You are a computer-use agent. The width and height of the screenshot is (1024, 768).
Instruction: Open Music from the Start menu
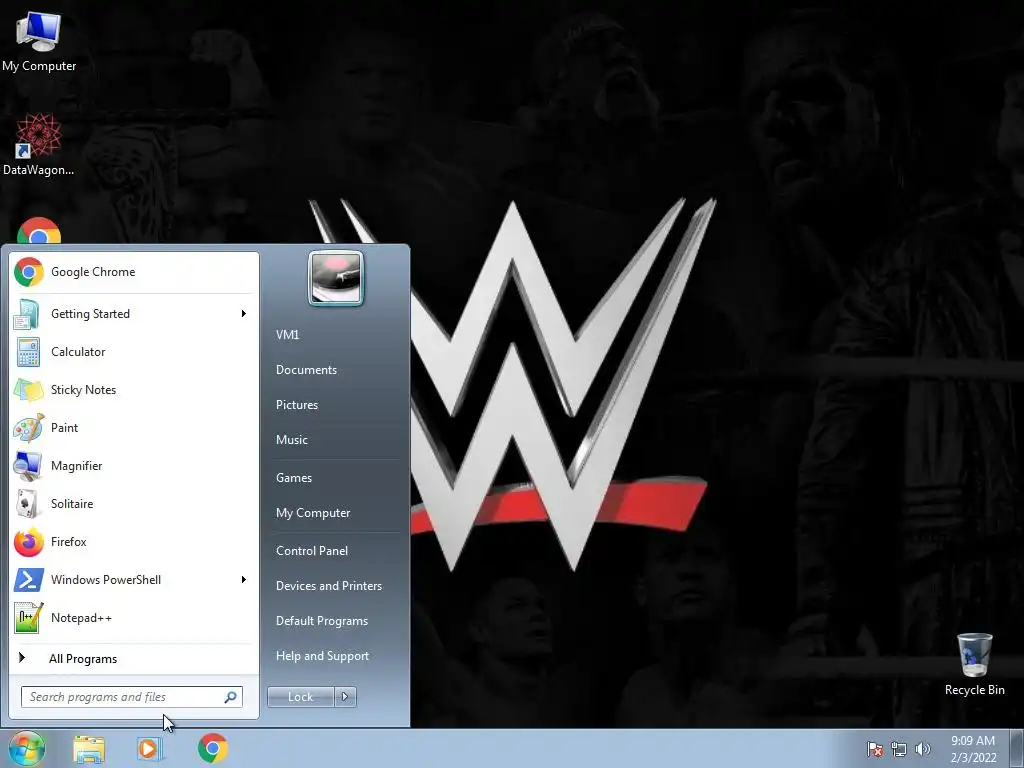(x=292, y=440)
